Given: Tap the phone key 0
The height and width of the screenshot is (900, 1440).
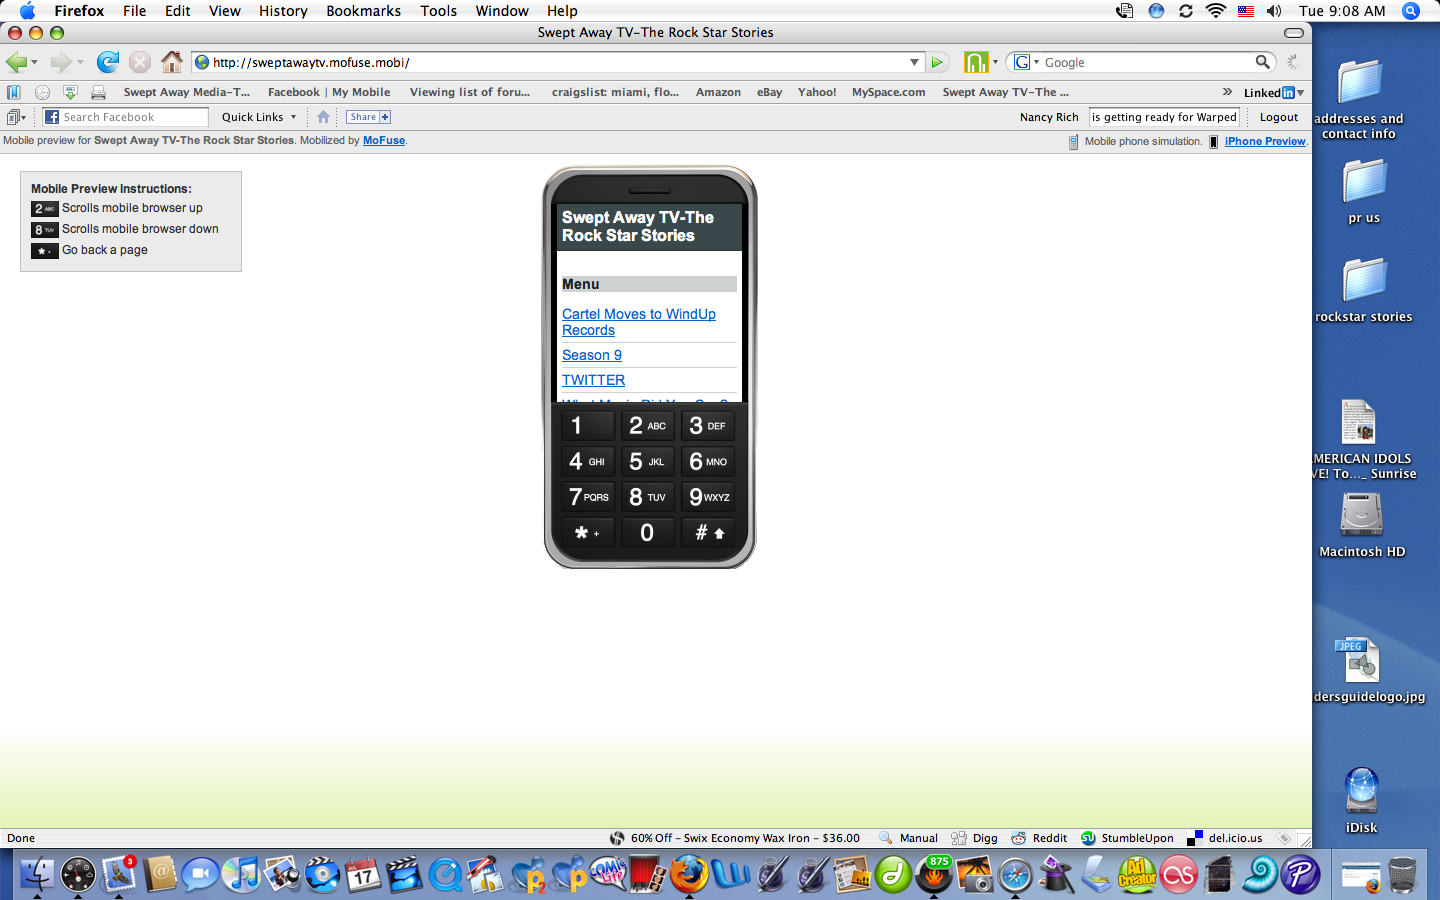Looking at the screenshot, I should click(x=648, y=533).
